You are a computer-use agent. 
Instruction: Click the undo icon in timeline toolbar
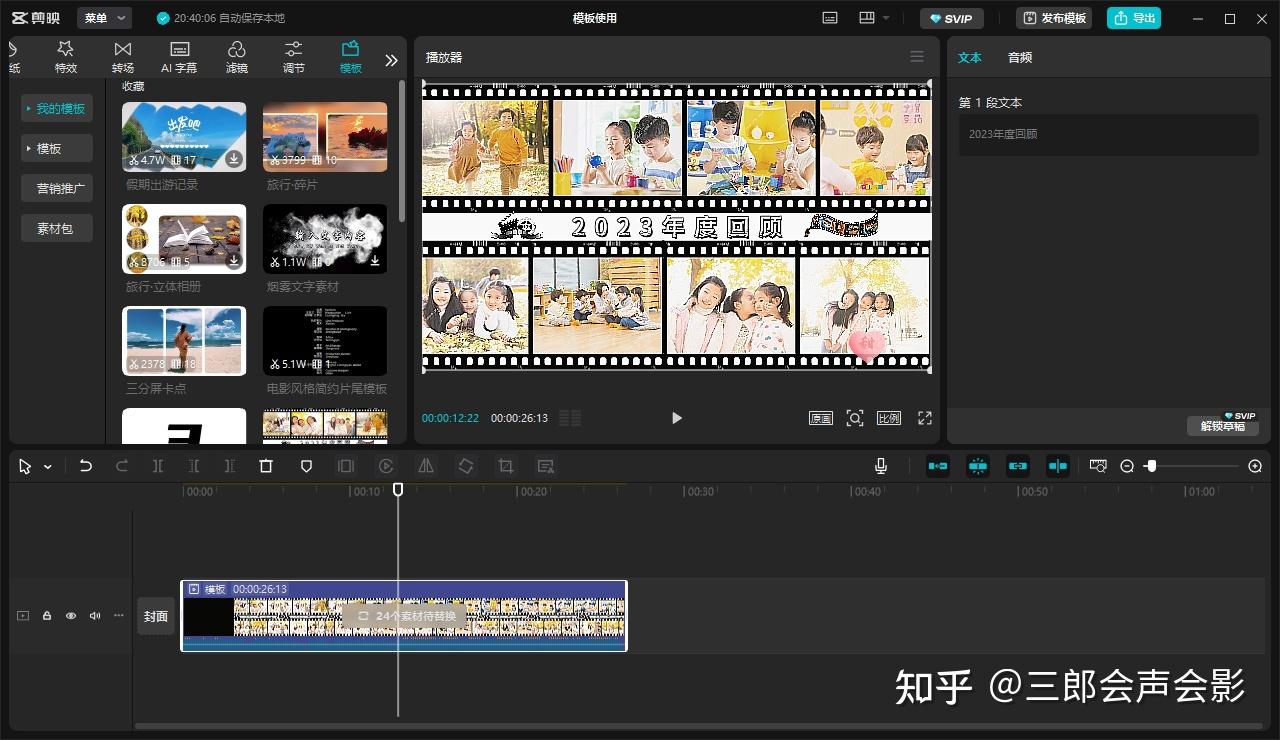pyautogui.click(x=85, y=466)
